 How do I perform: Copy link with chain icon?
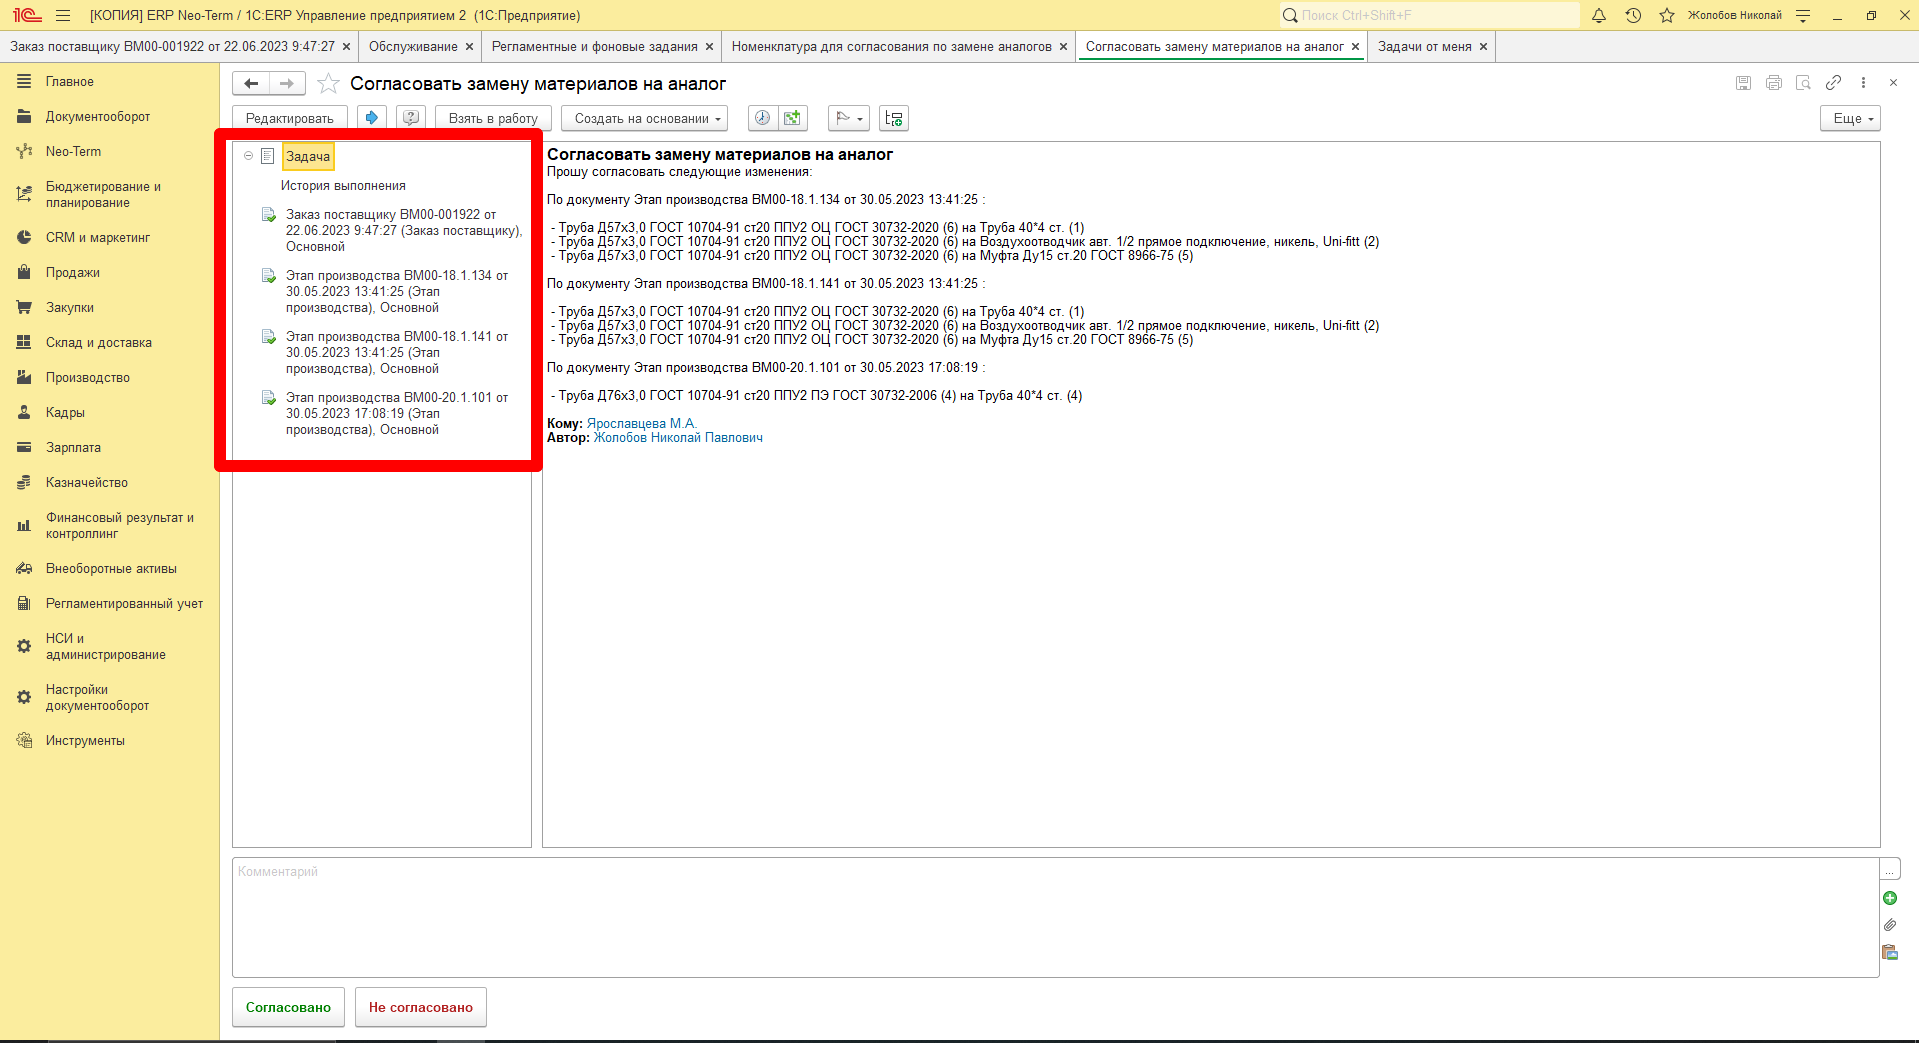1833,83
